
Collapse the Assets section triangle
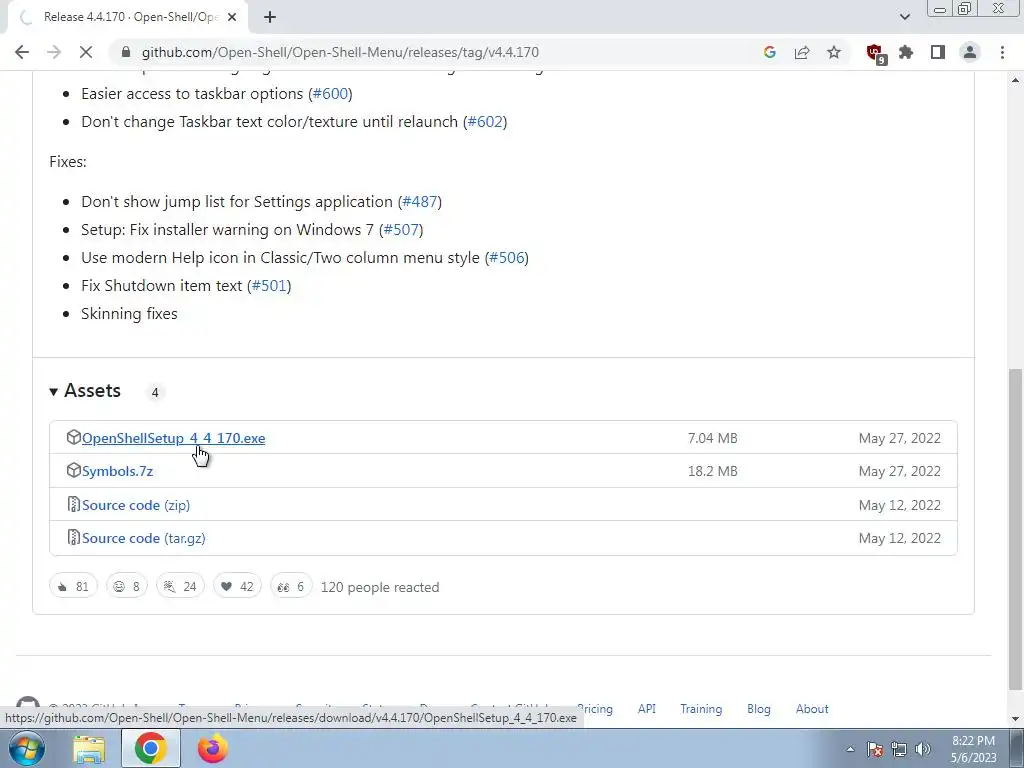coord(54,392)
